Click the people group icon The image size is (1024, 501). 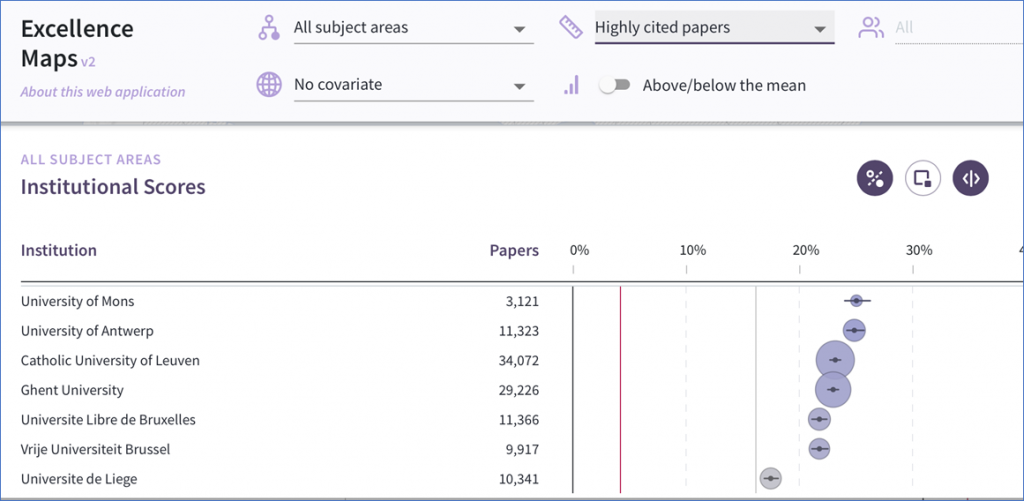click(871, 27)
